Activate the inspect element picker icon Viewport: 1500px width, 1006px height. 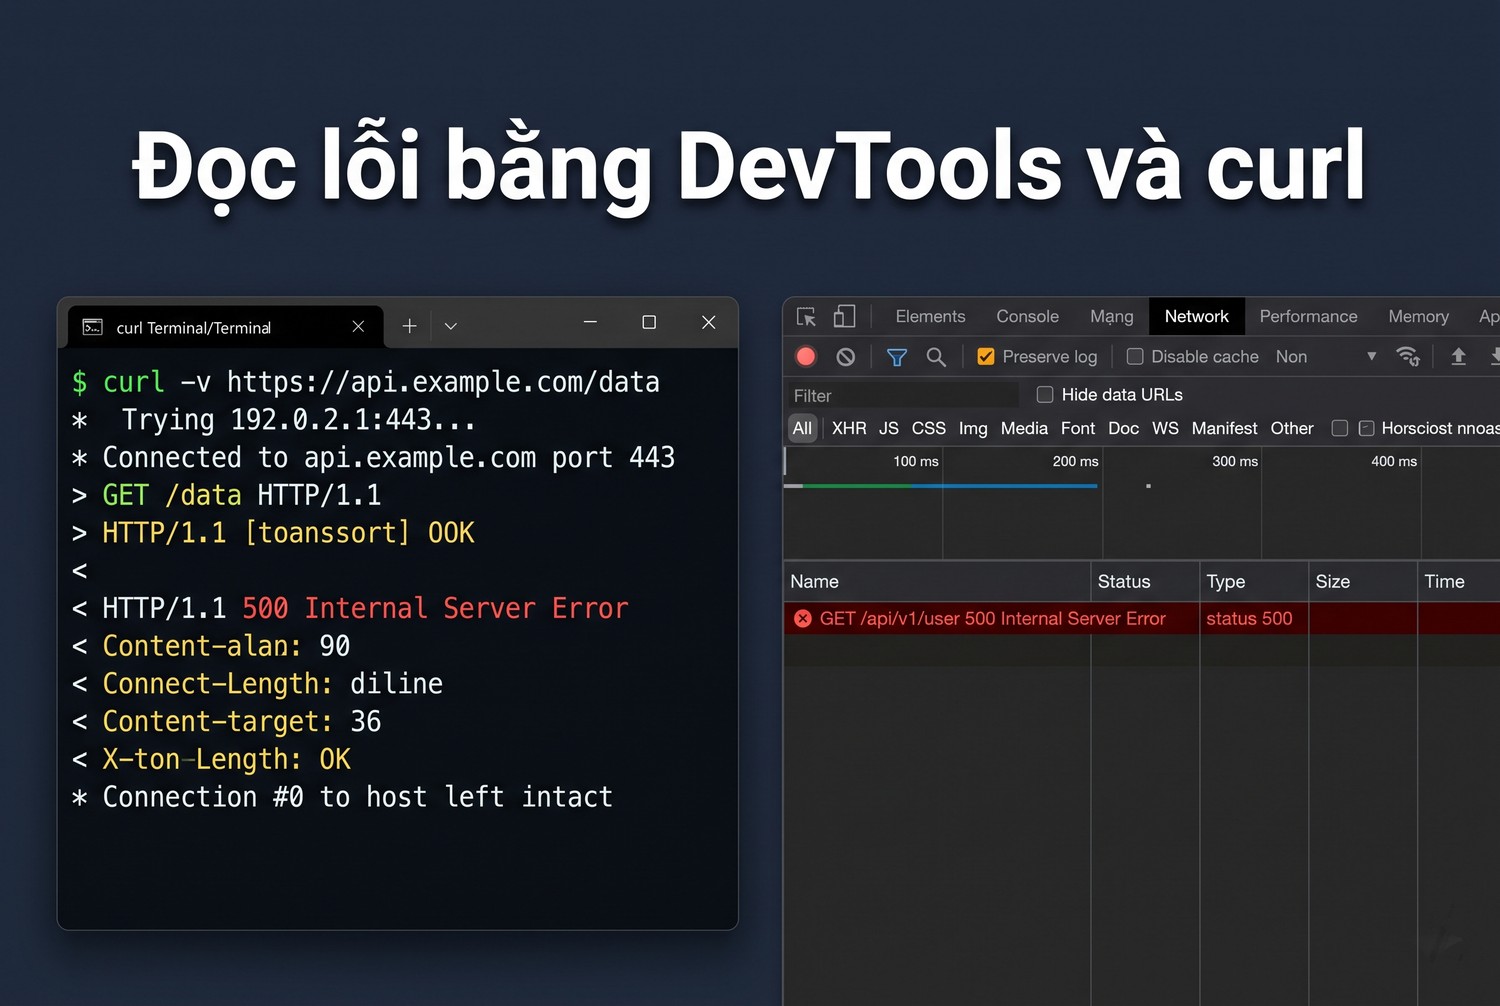click(806, 317)
